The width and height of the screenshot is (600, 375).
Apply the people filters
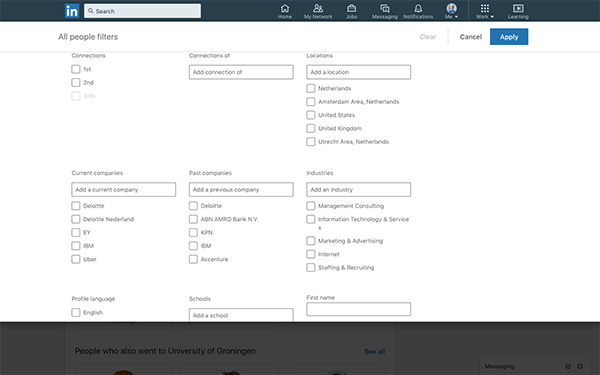pyautogui.click(x=509, y=37)
